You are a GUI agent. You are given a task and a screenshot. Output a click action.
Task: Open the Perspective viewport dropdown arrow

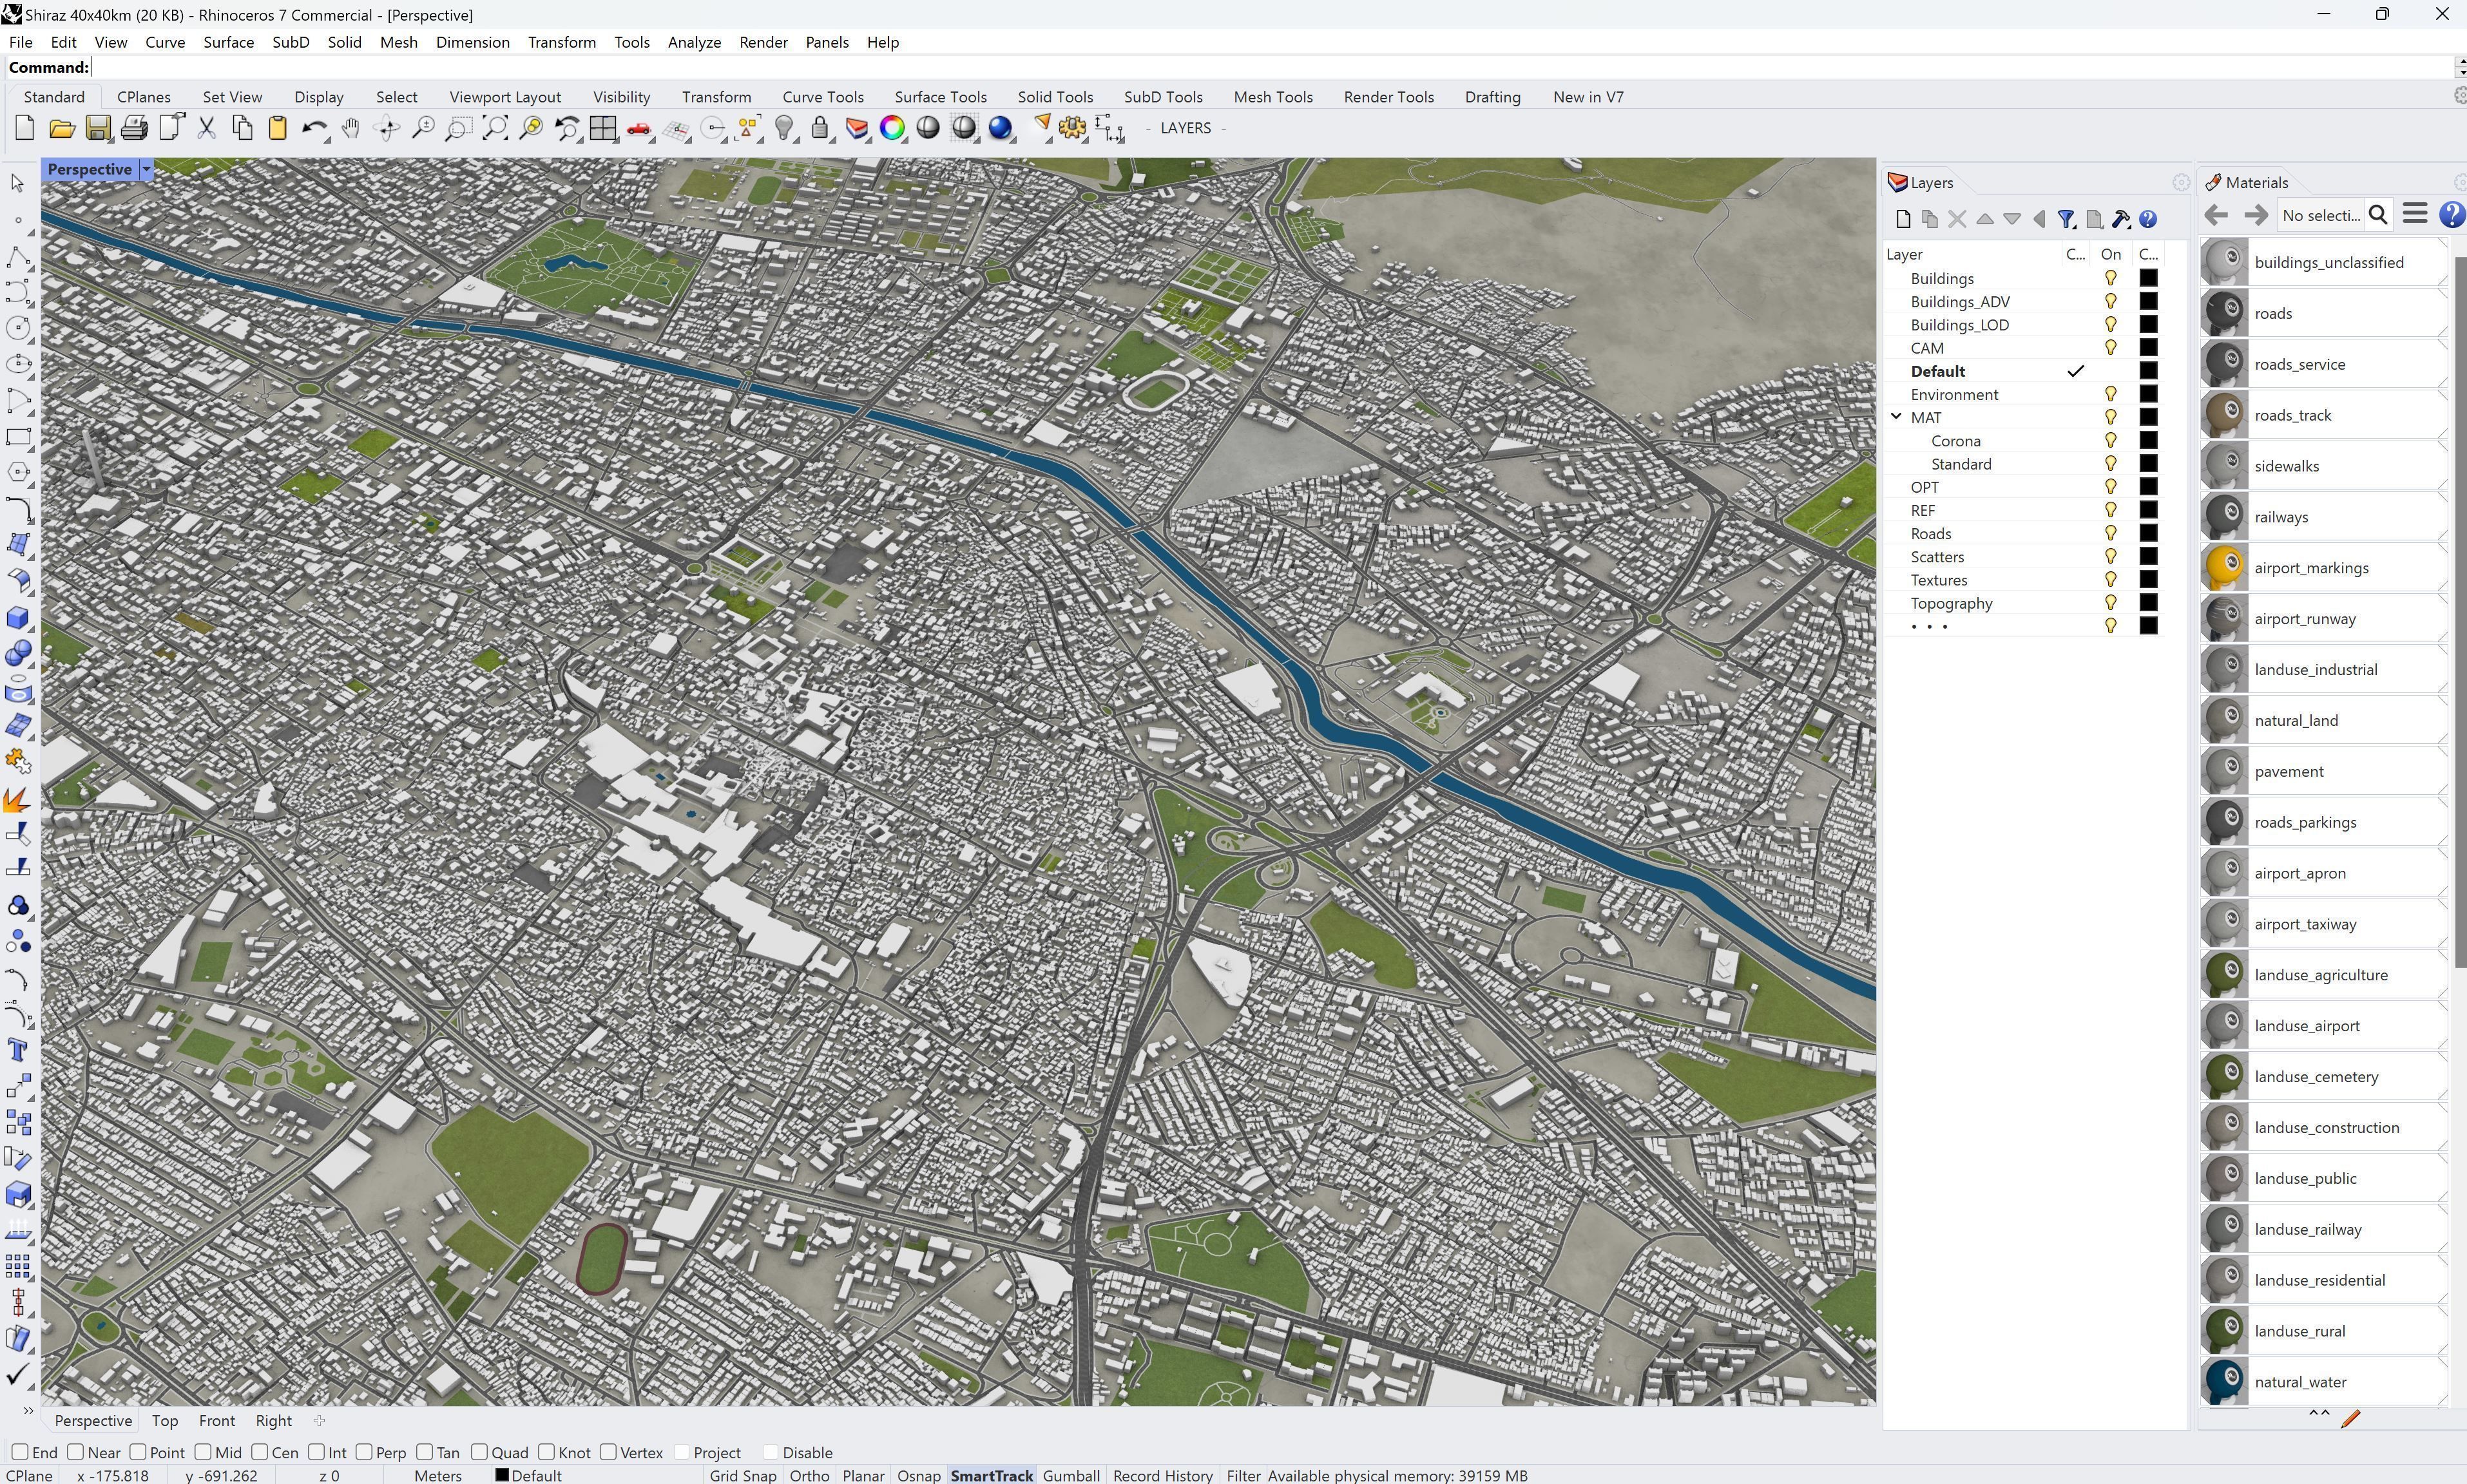point(146,169)
